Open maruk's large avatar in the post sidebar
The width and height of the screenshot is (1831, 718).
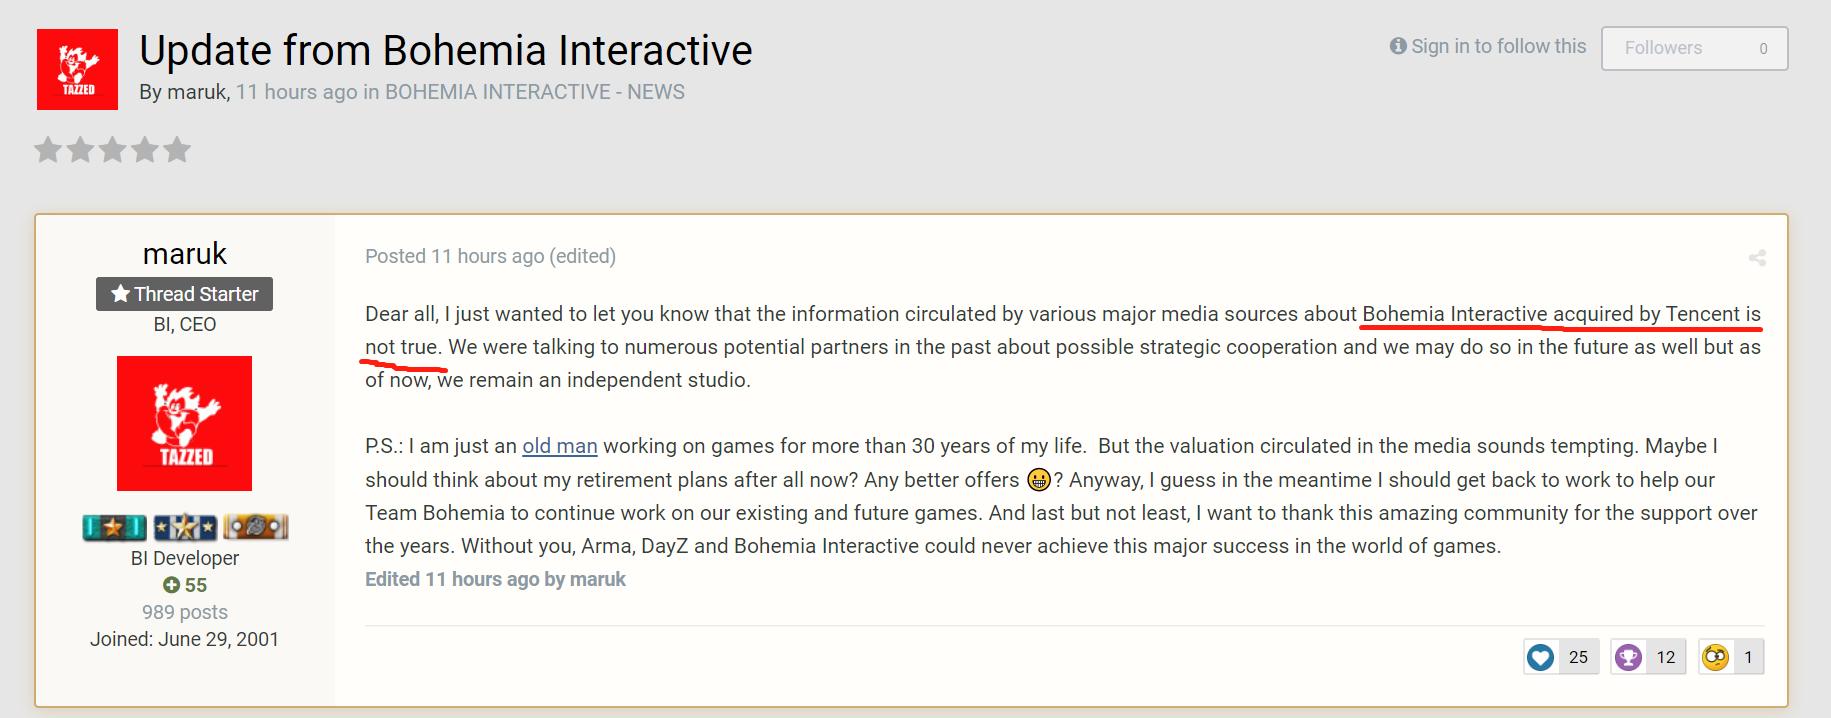(x=184, y=423)
